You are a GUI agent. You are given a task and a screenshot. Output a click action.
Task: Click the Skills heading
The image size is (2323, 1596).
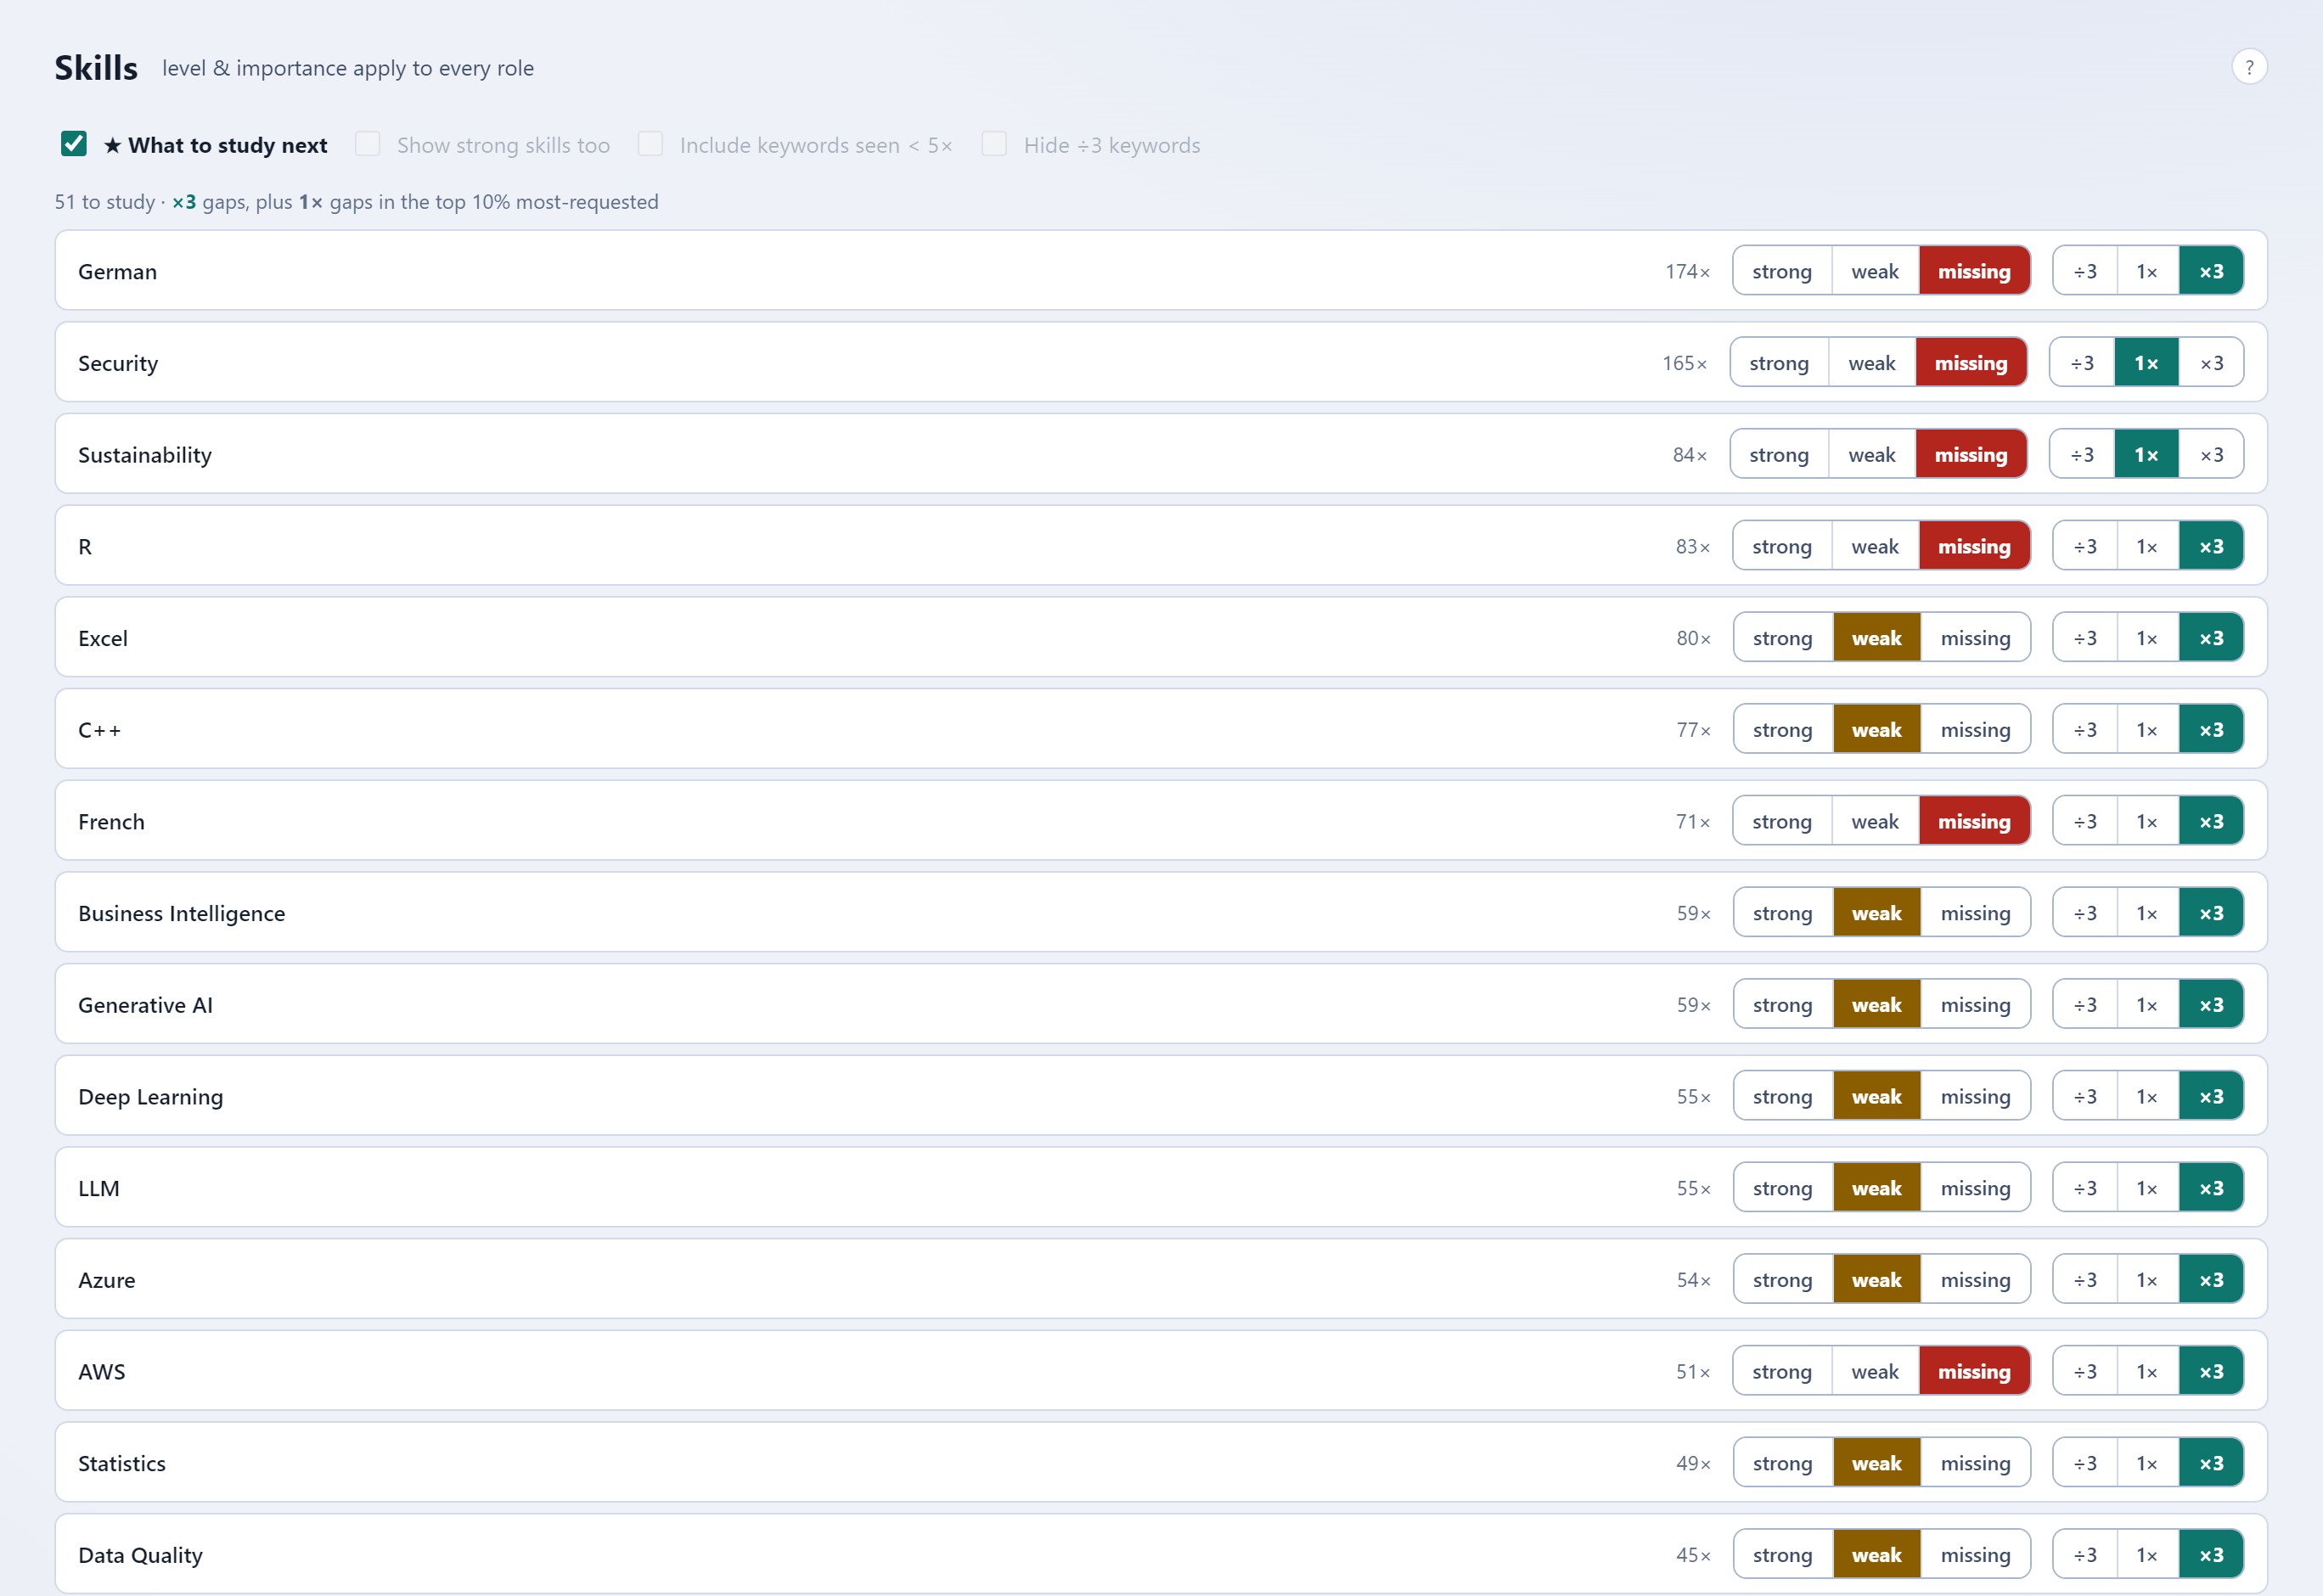[x=96, y=68]
